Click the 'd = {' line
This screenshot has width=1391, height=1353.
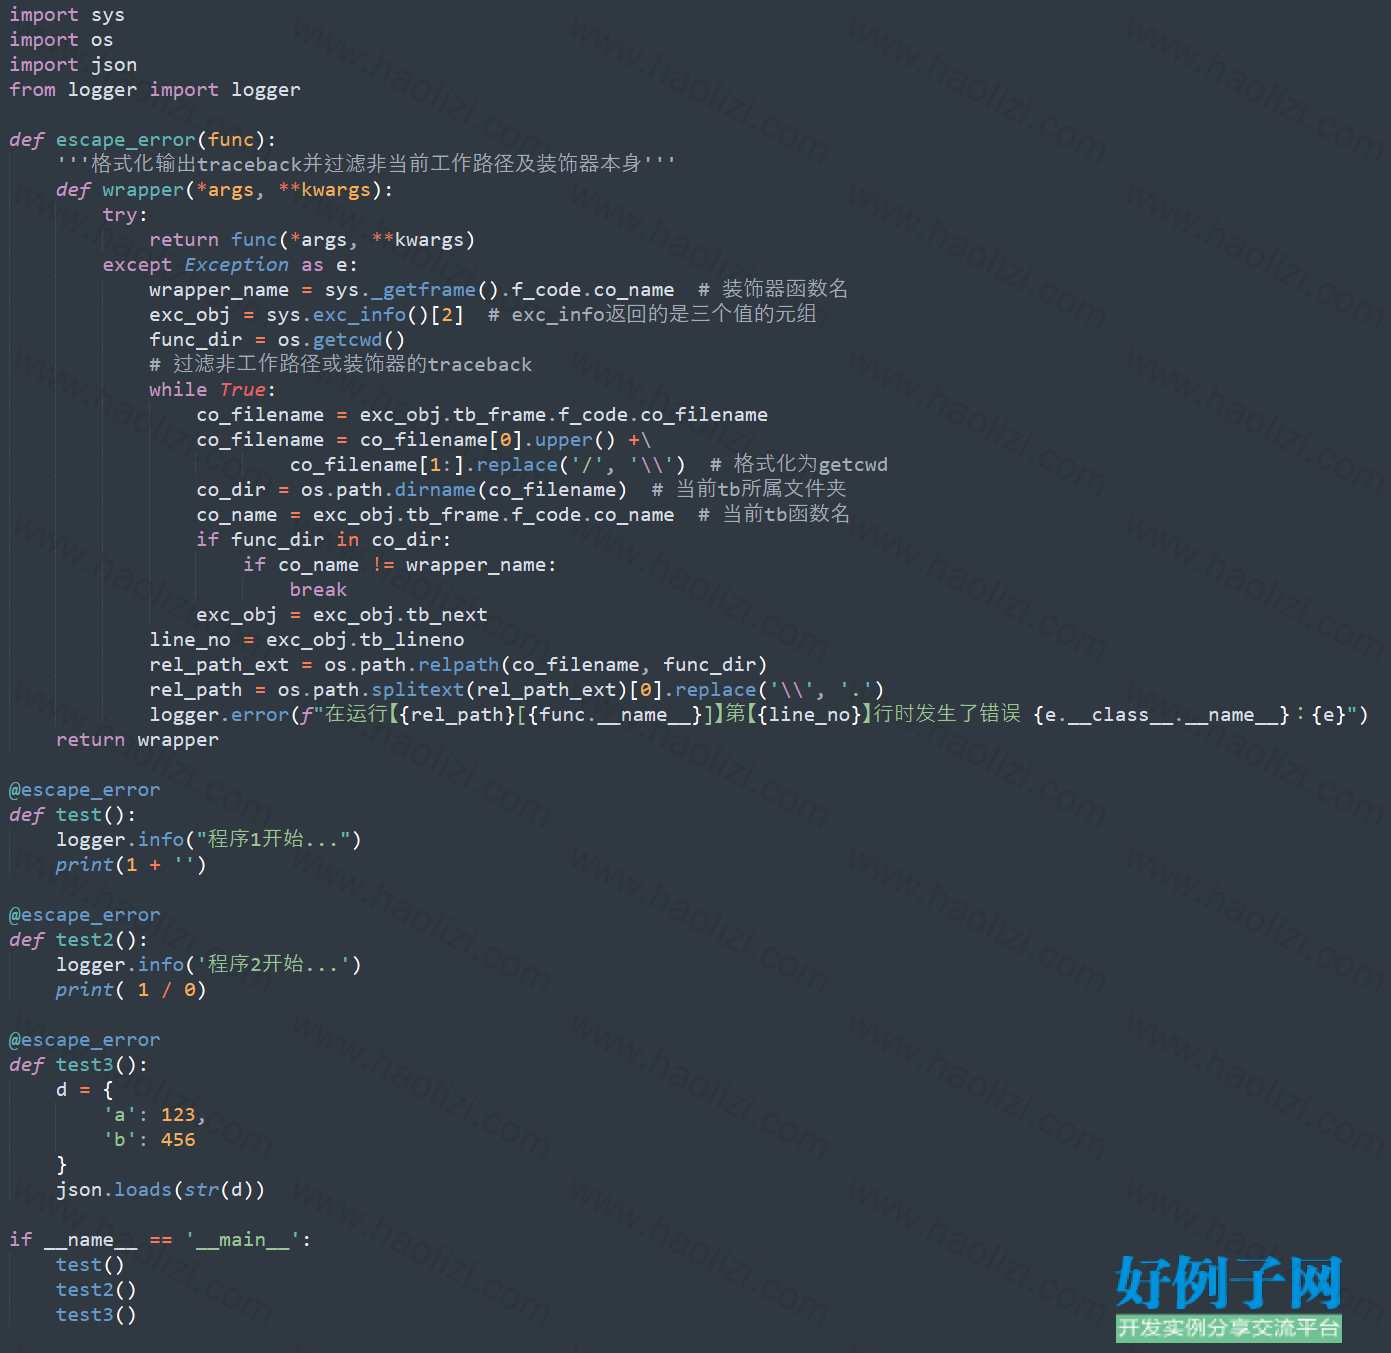click(x=85, y=1090)
